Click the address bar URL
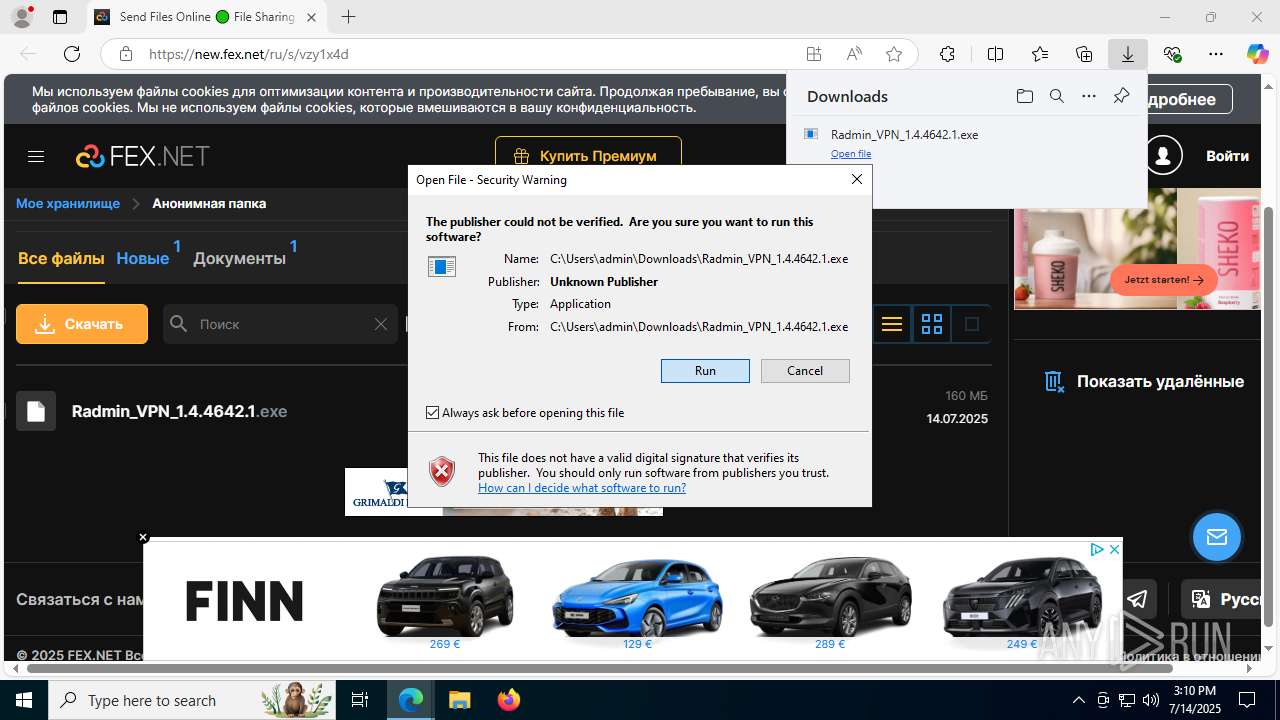 click(x=249, y=54)
